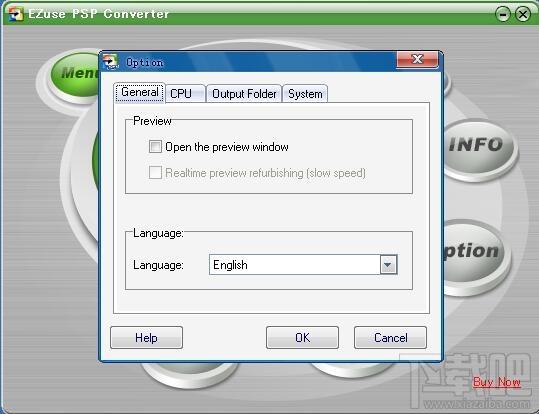Open the General tab
539x414 pixels.
tap(140, 92)
